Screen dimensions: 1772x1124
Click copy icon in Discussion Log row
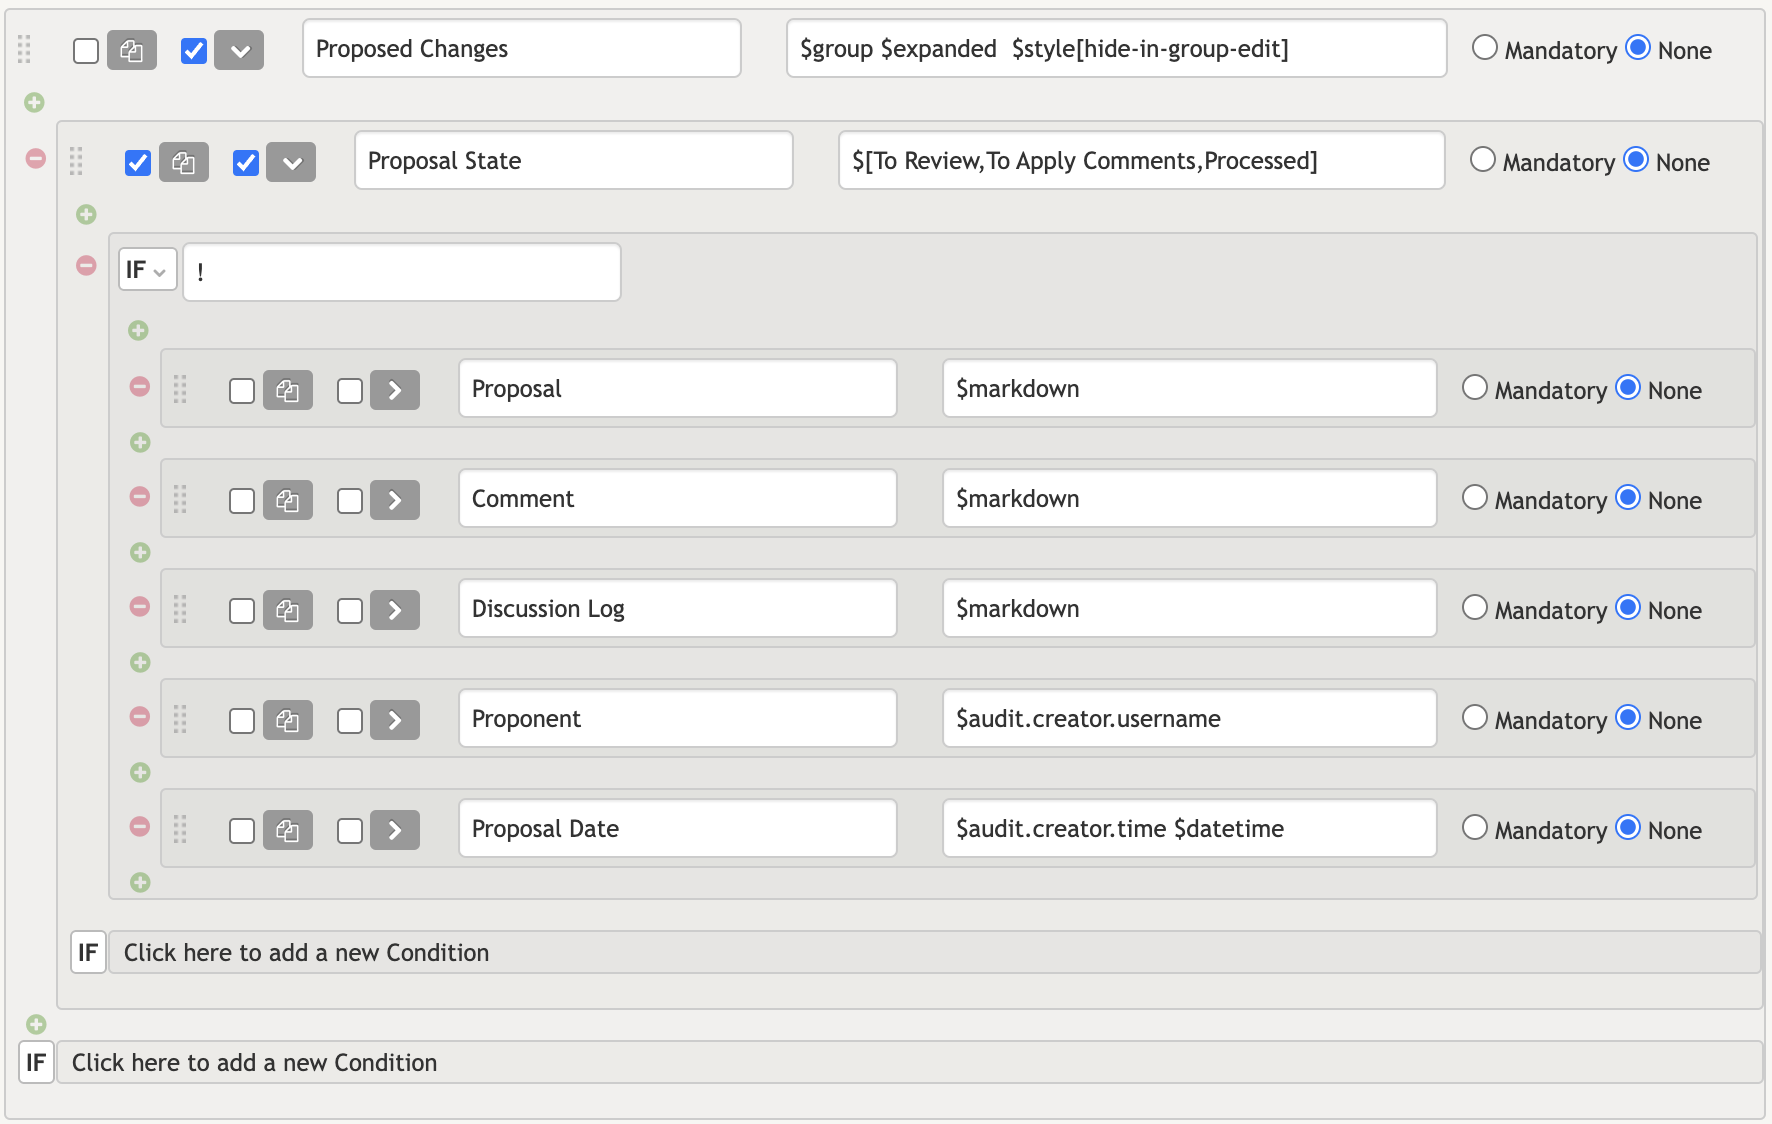(x=288, y=610)
